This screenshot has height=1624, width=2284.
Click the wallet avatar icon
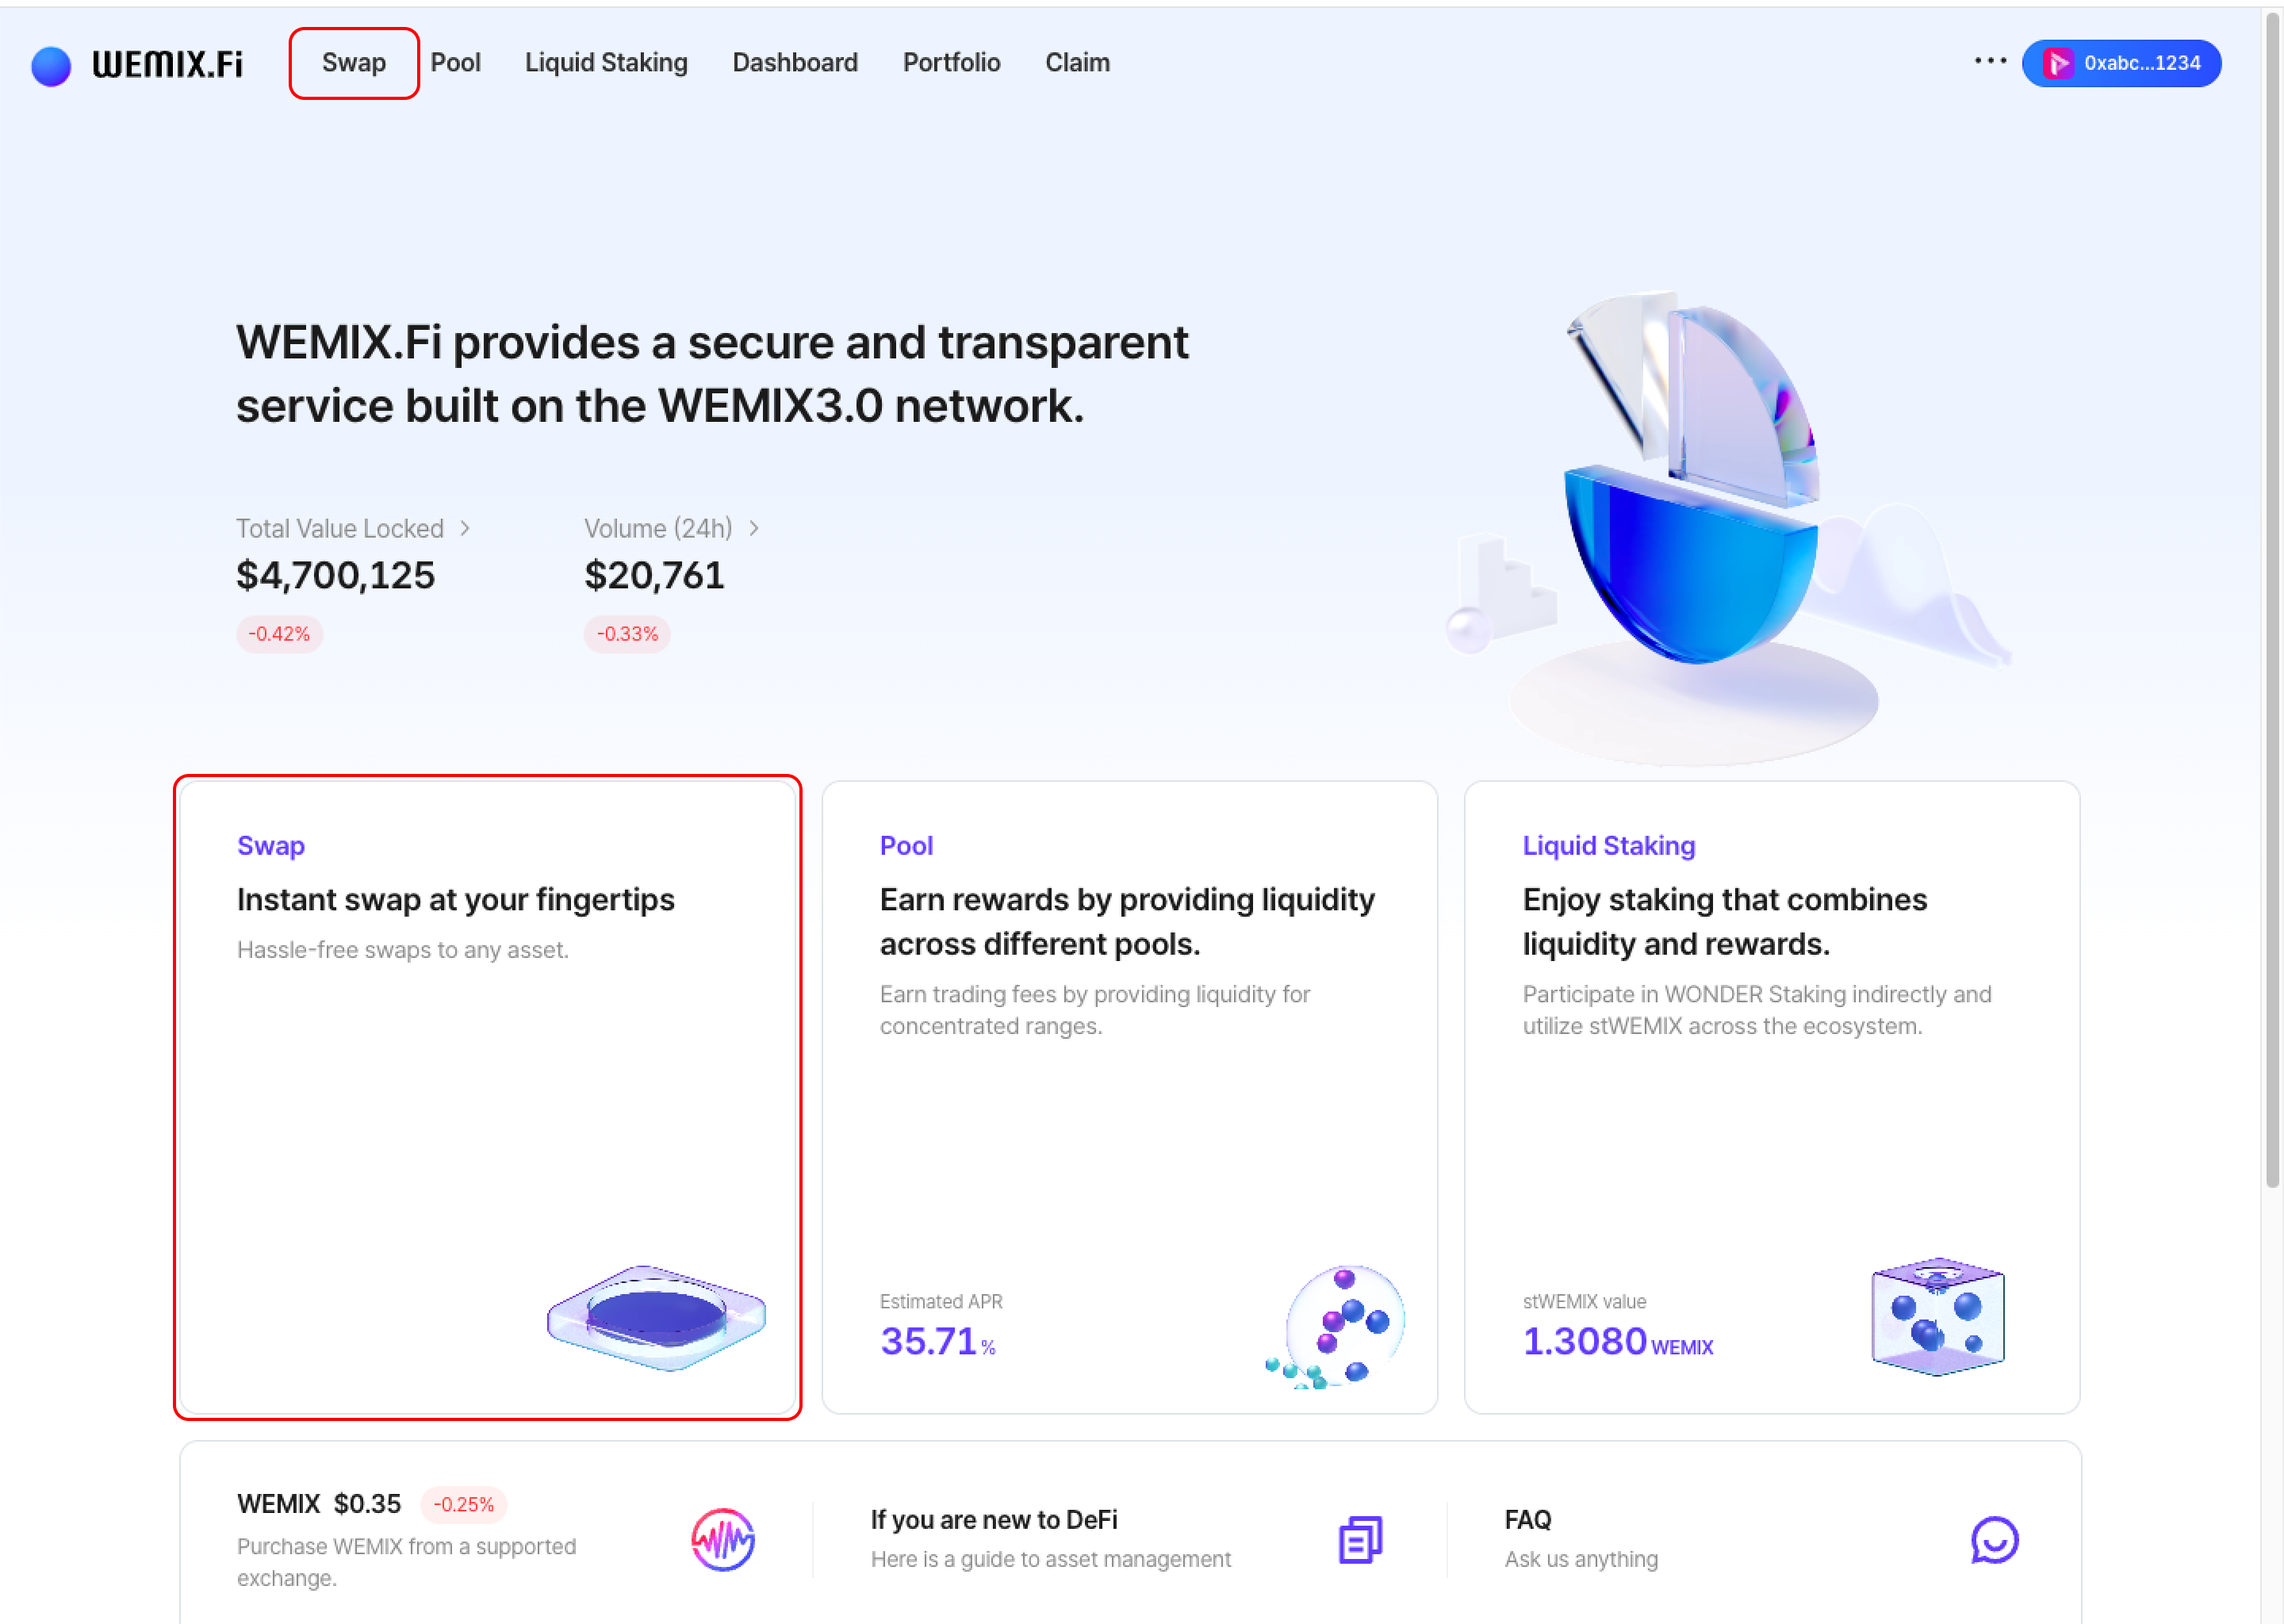click(x=2057, y=64)
